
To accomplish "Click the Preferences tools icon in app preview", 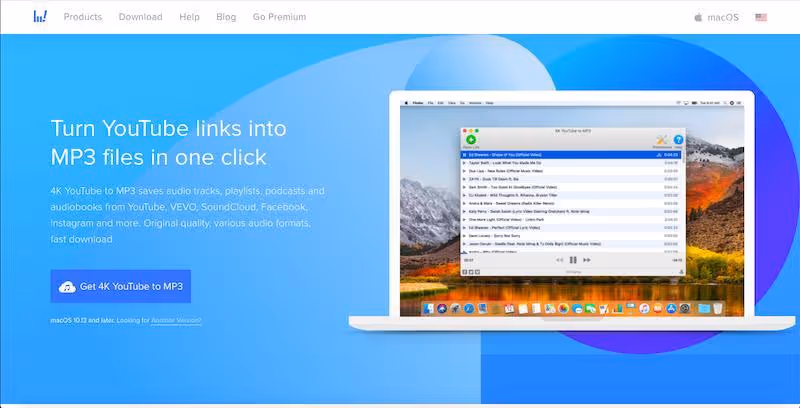I will tap(662, 140).
